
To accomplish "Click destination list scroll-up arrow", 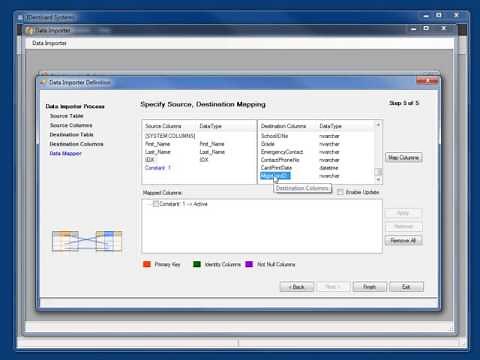I will (378, 125).
